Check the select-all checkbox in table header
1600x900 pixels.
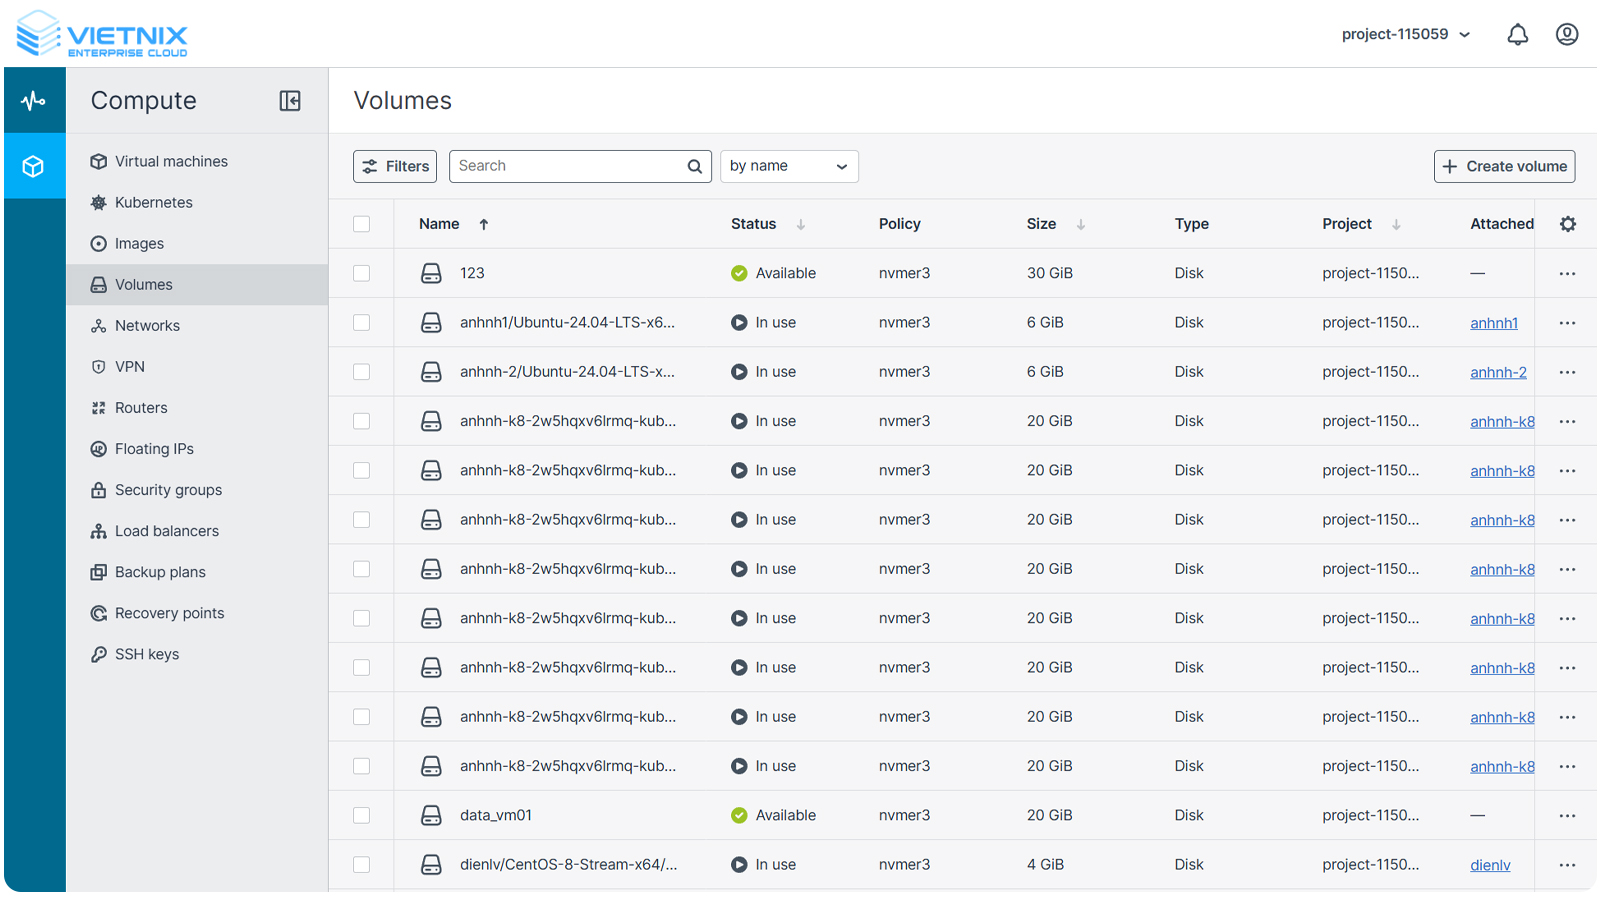click(x=362, y=224)
